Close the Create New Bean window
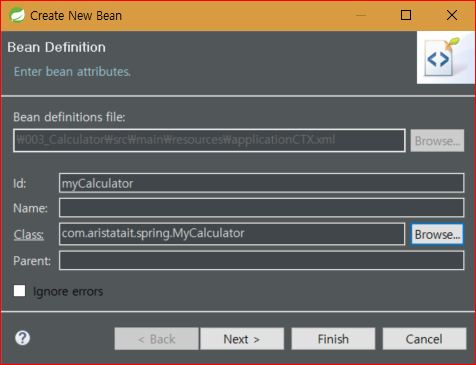The height and width of the screenshot is (365, 476). pyautogui.click(x=452, y=15)
